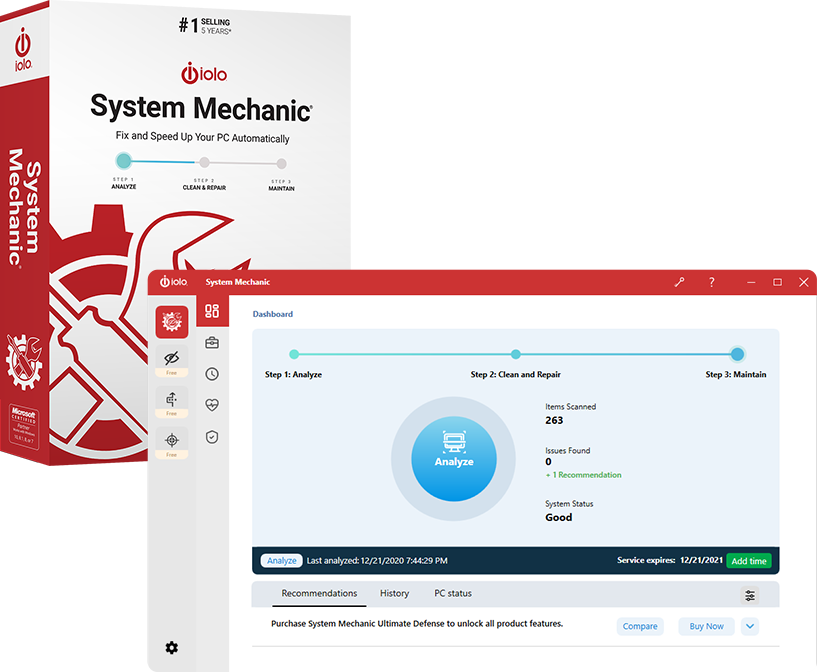Screen dimensions: 817x672
Task: Switch to the PC status tab
Action: [x=453, y=593]
